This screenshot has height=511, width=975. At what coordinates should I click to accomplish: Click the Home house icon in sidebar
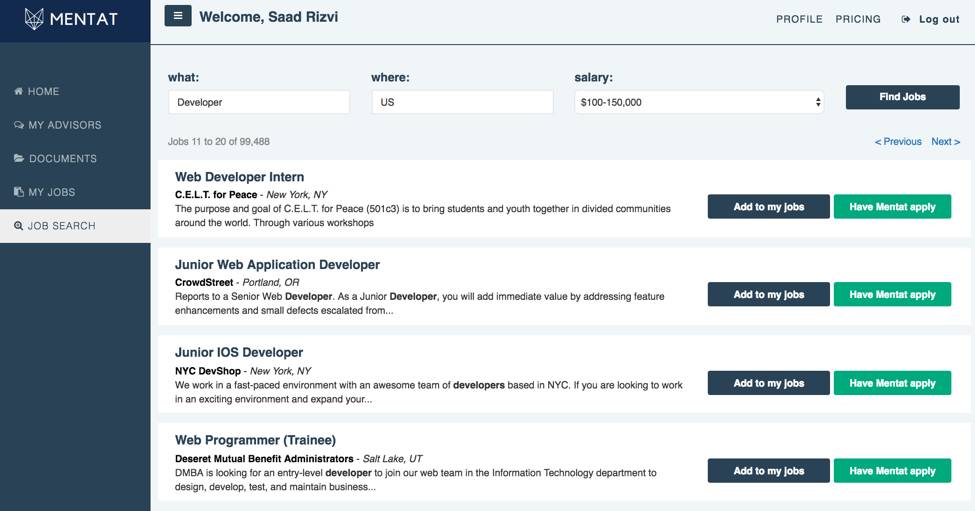[18, 92]
